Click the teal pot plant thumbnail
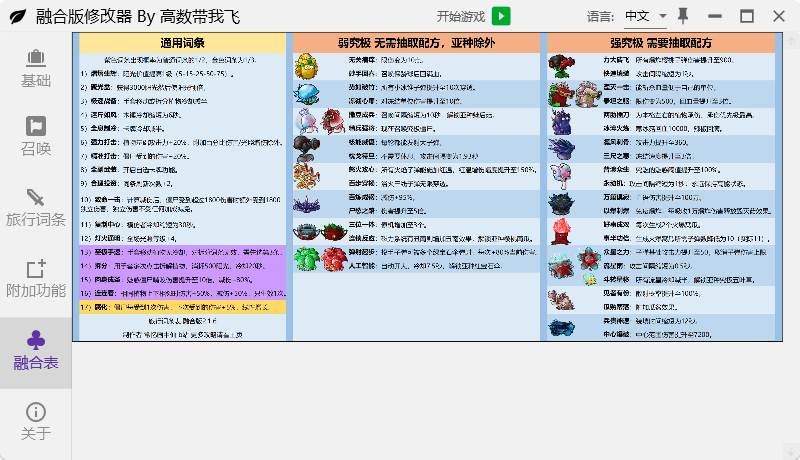Screen dimensions: 800x460 click(x=306, y=232)
